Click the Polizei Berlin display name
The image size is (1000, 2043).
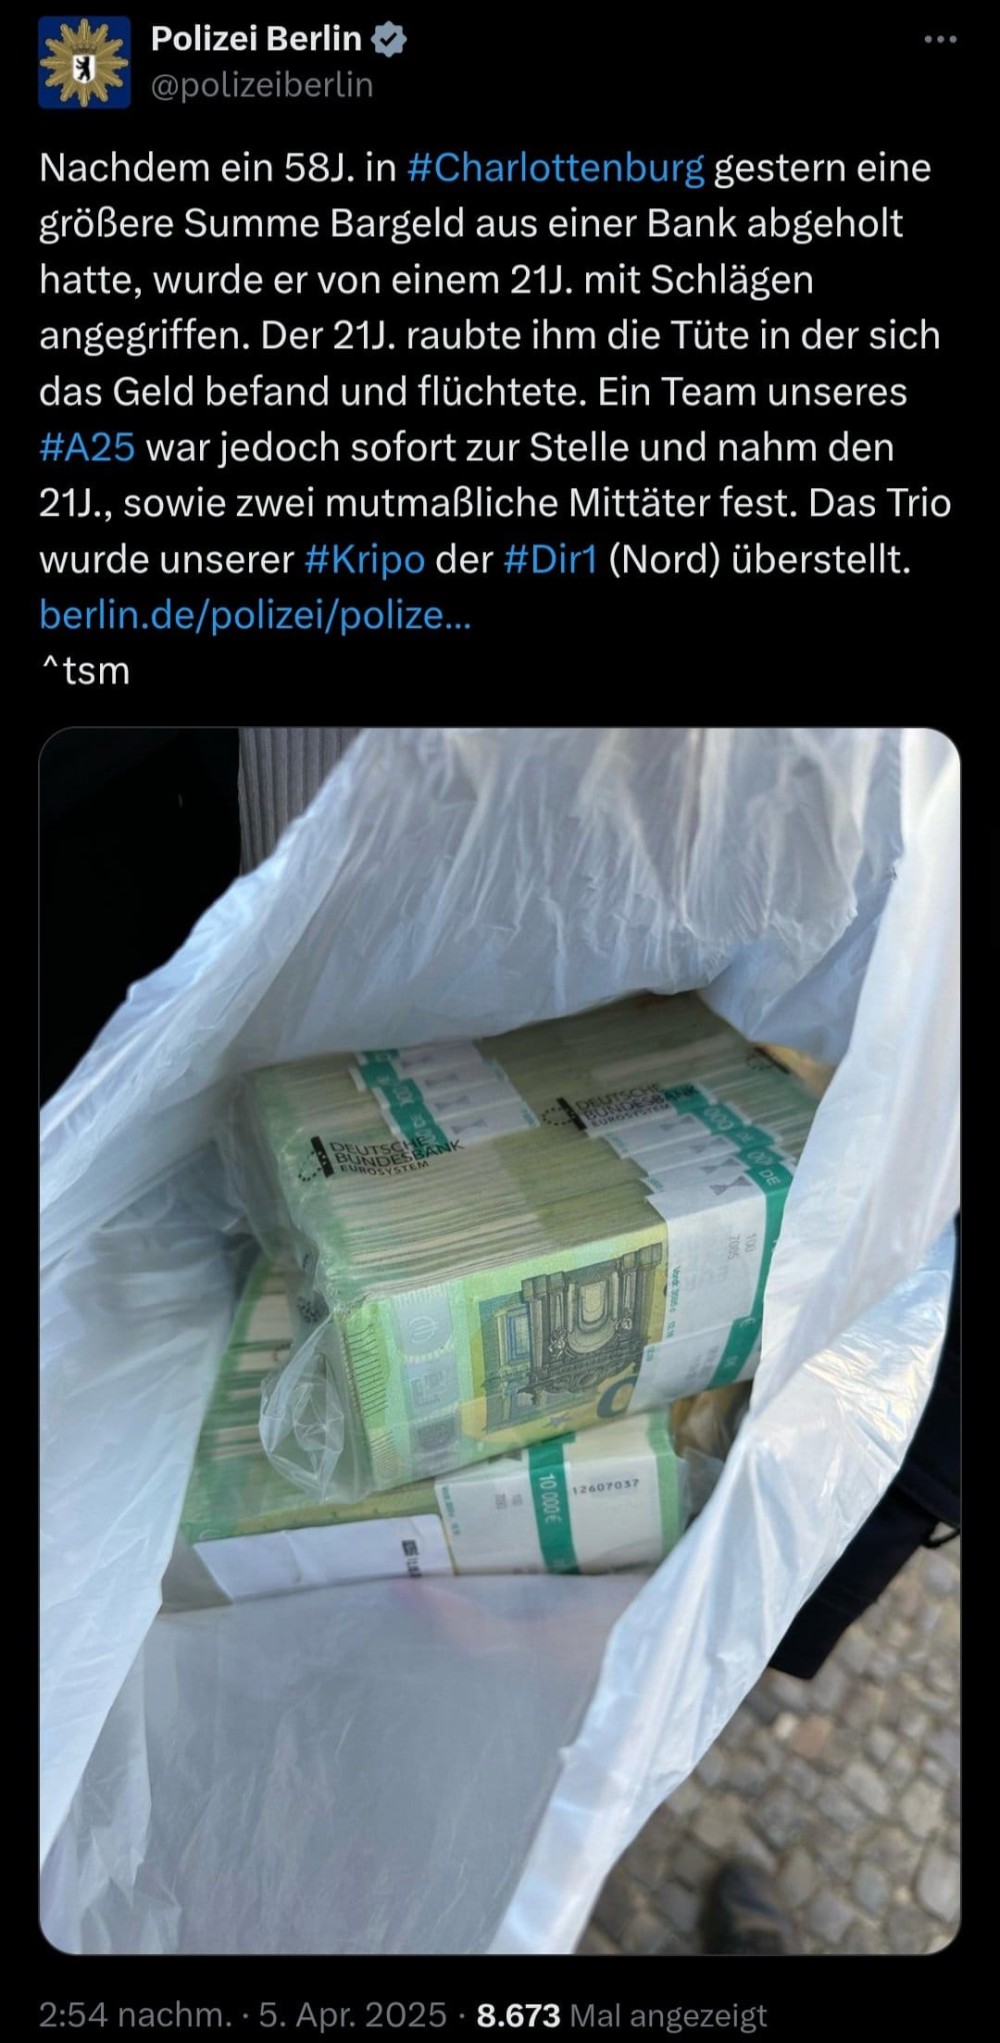[x=256, y=39]
